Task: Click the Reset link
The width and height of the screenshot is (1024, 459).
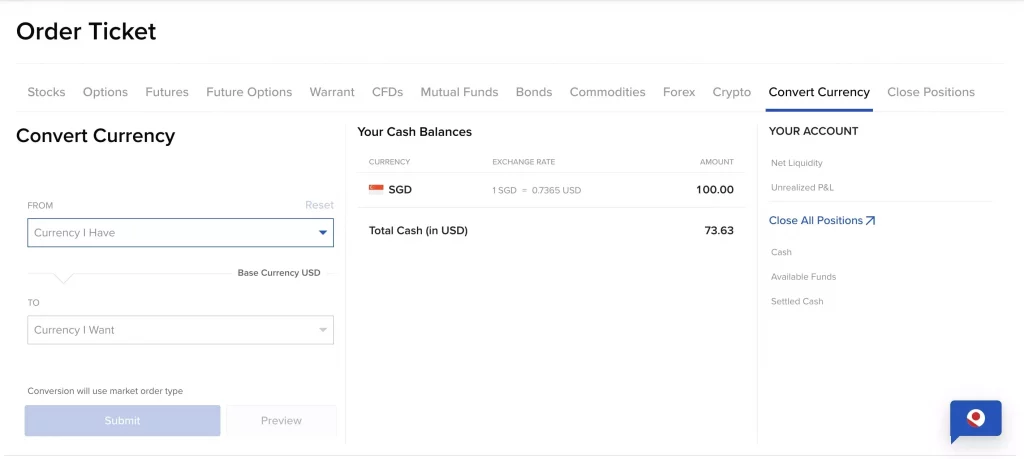Action: pyautogui.click(x=319, y=205)
